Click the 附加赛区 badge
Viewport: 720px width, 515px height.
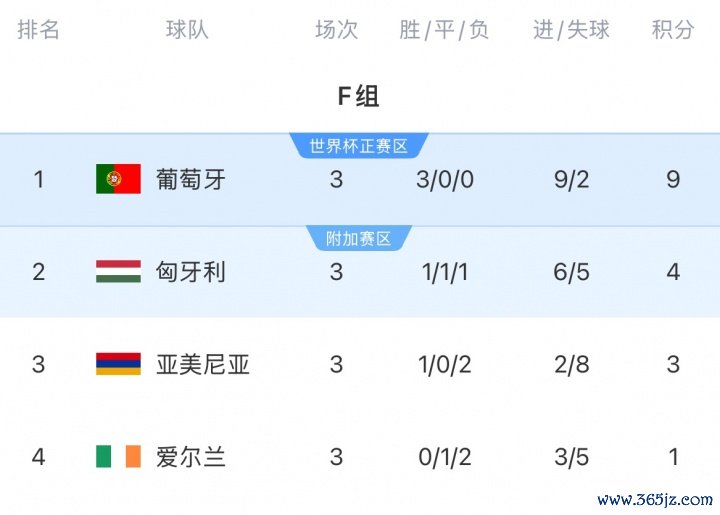coord(359,239)
